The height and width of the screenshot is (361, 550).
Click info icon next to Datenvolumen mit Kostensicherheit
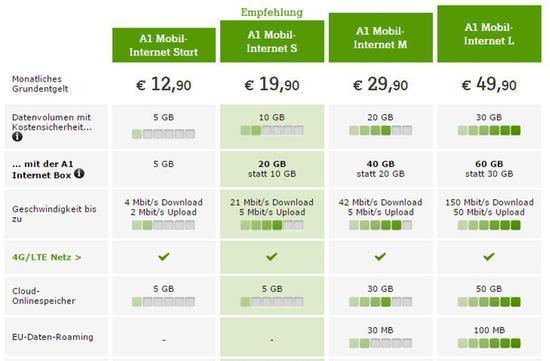coord(17,136)
